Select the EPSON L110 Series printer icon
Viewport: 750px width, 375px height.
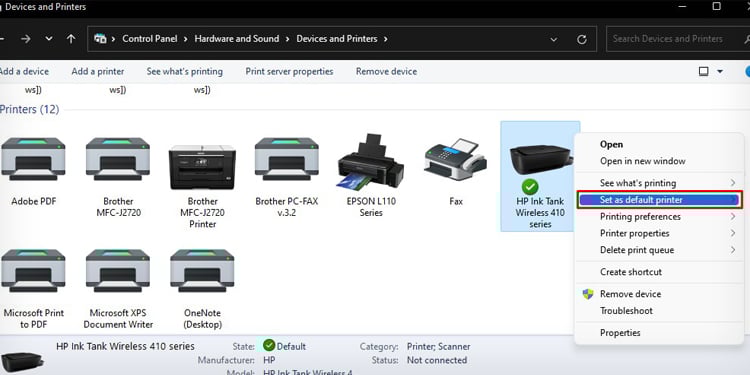[x=371, y=162]
